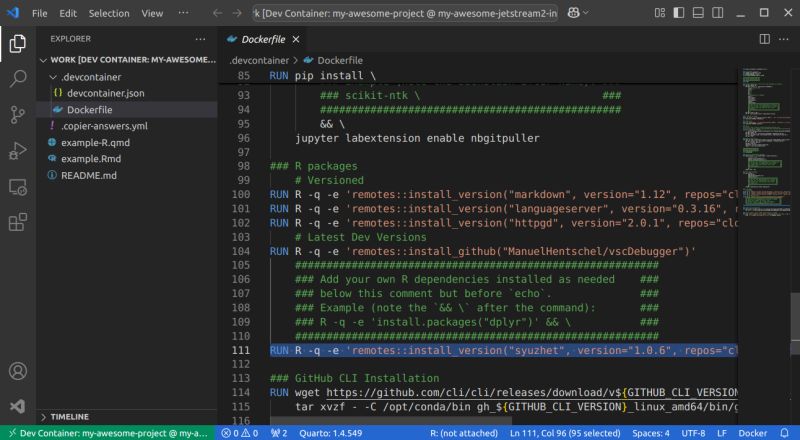The height and width of the screenshot is (440, 800).
Task: Change encoding via UTF-8 status item
Action: tap(693, 433)
